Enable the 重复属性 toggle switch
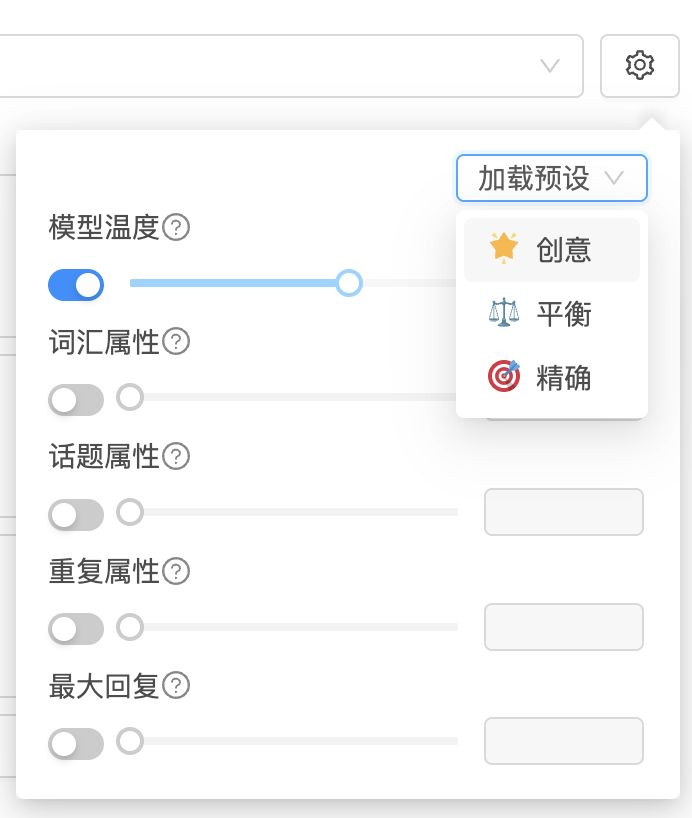Screen dimensions: 692x818 click(x=76, y=629)
